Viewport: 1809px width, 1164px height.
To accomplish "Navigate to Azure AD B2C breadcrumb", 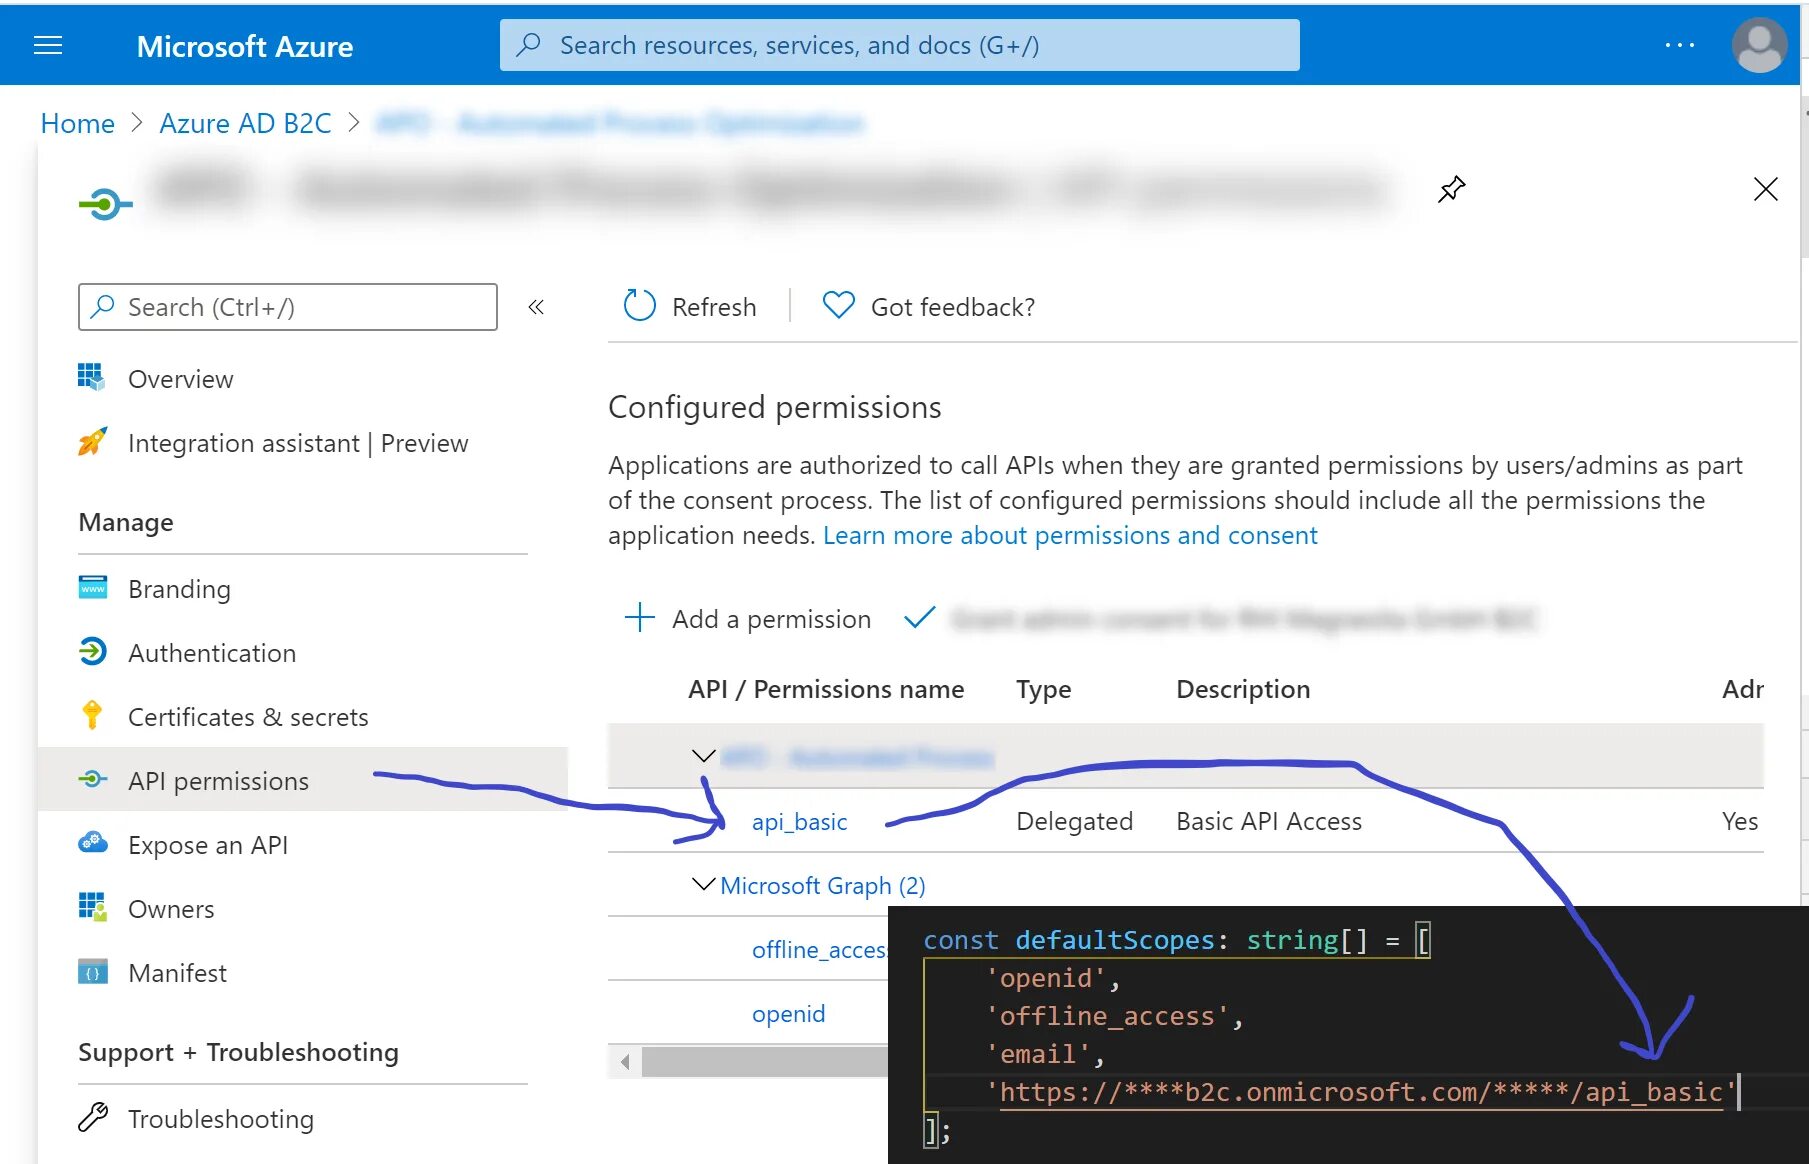I will (245, 123).
